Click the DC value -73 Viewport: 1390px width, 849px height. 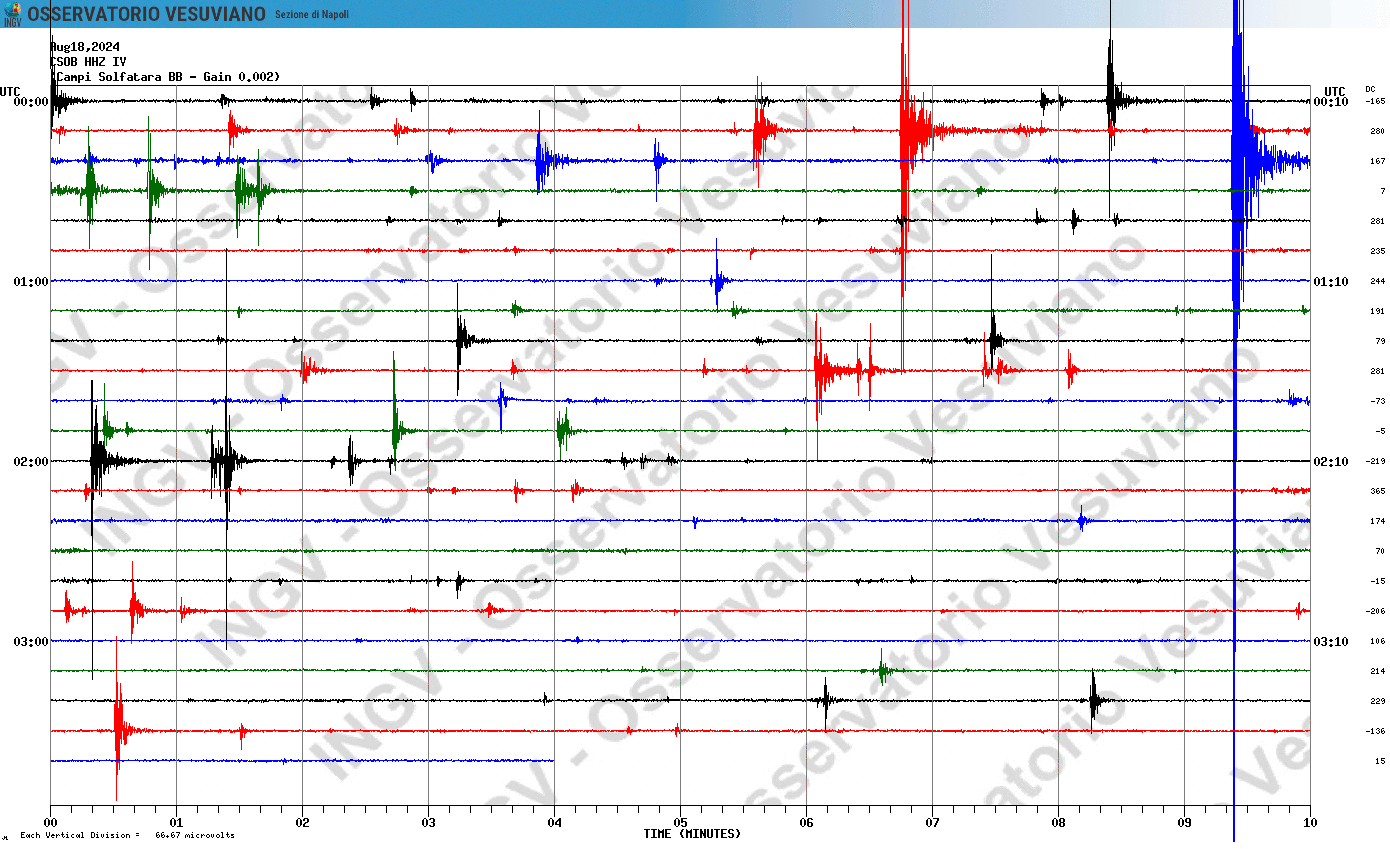[x=1379, y=401]
